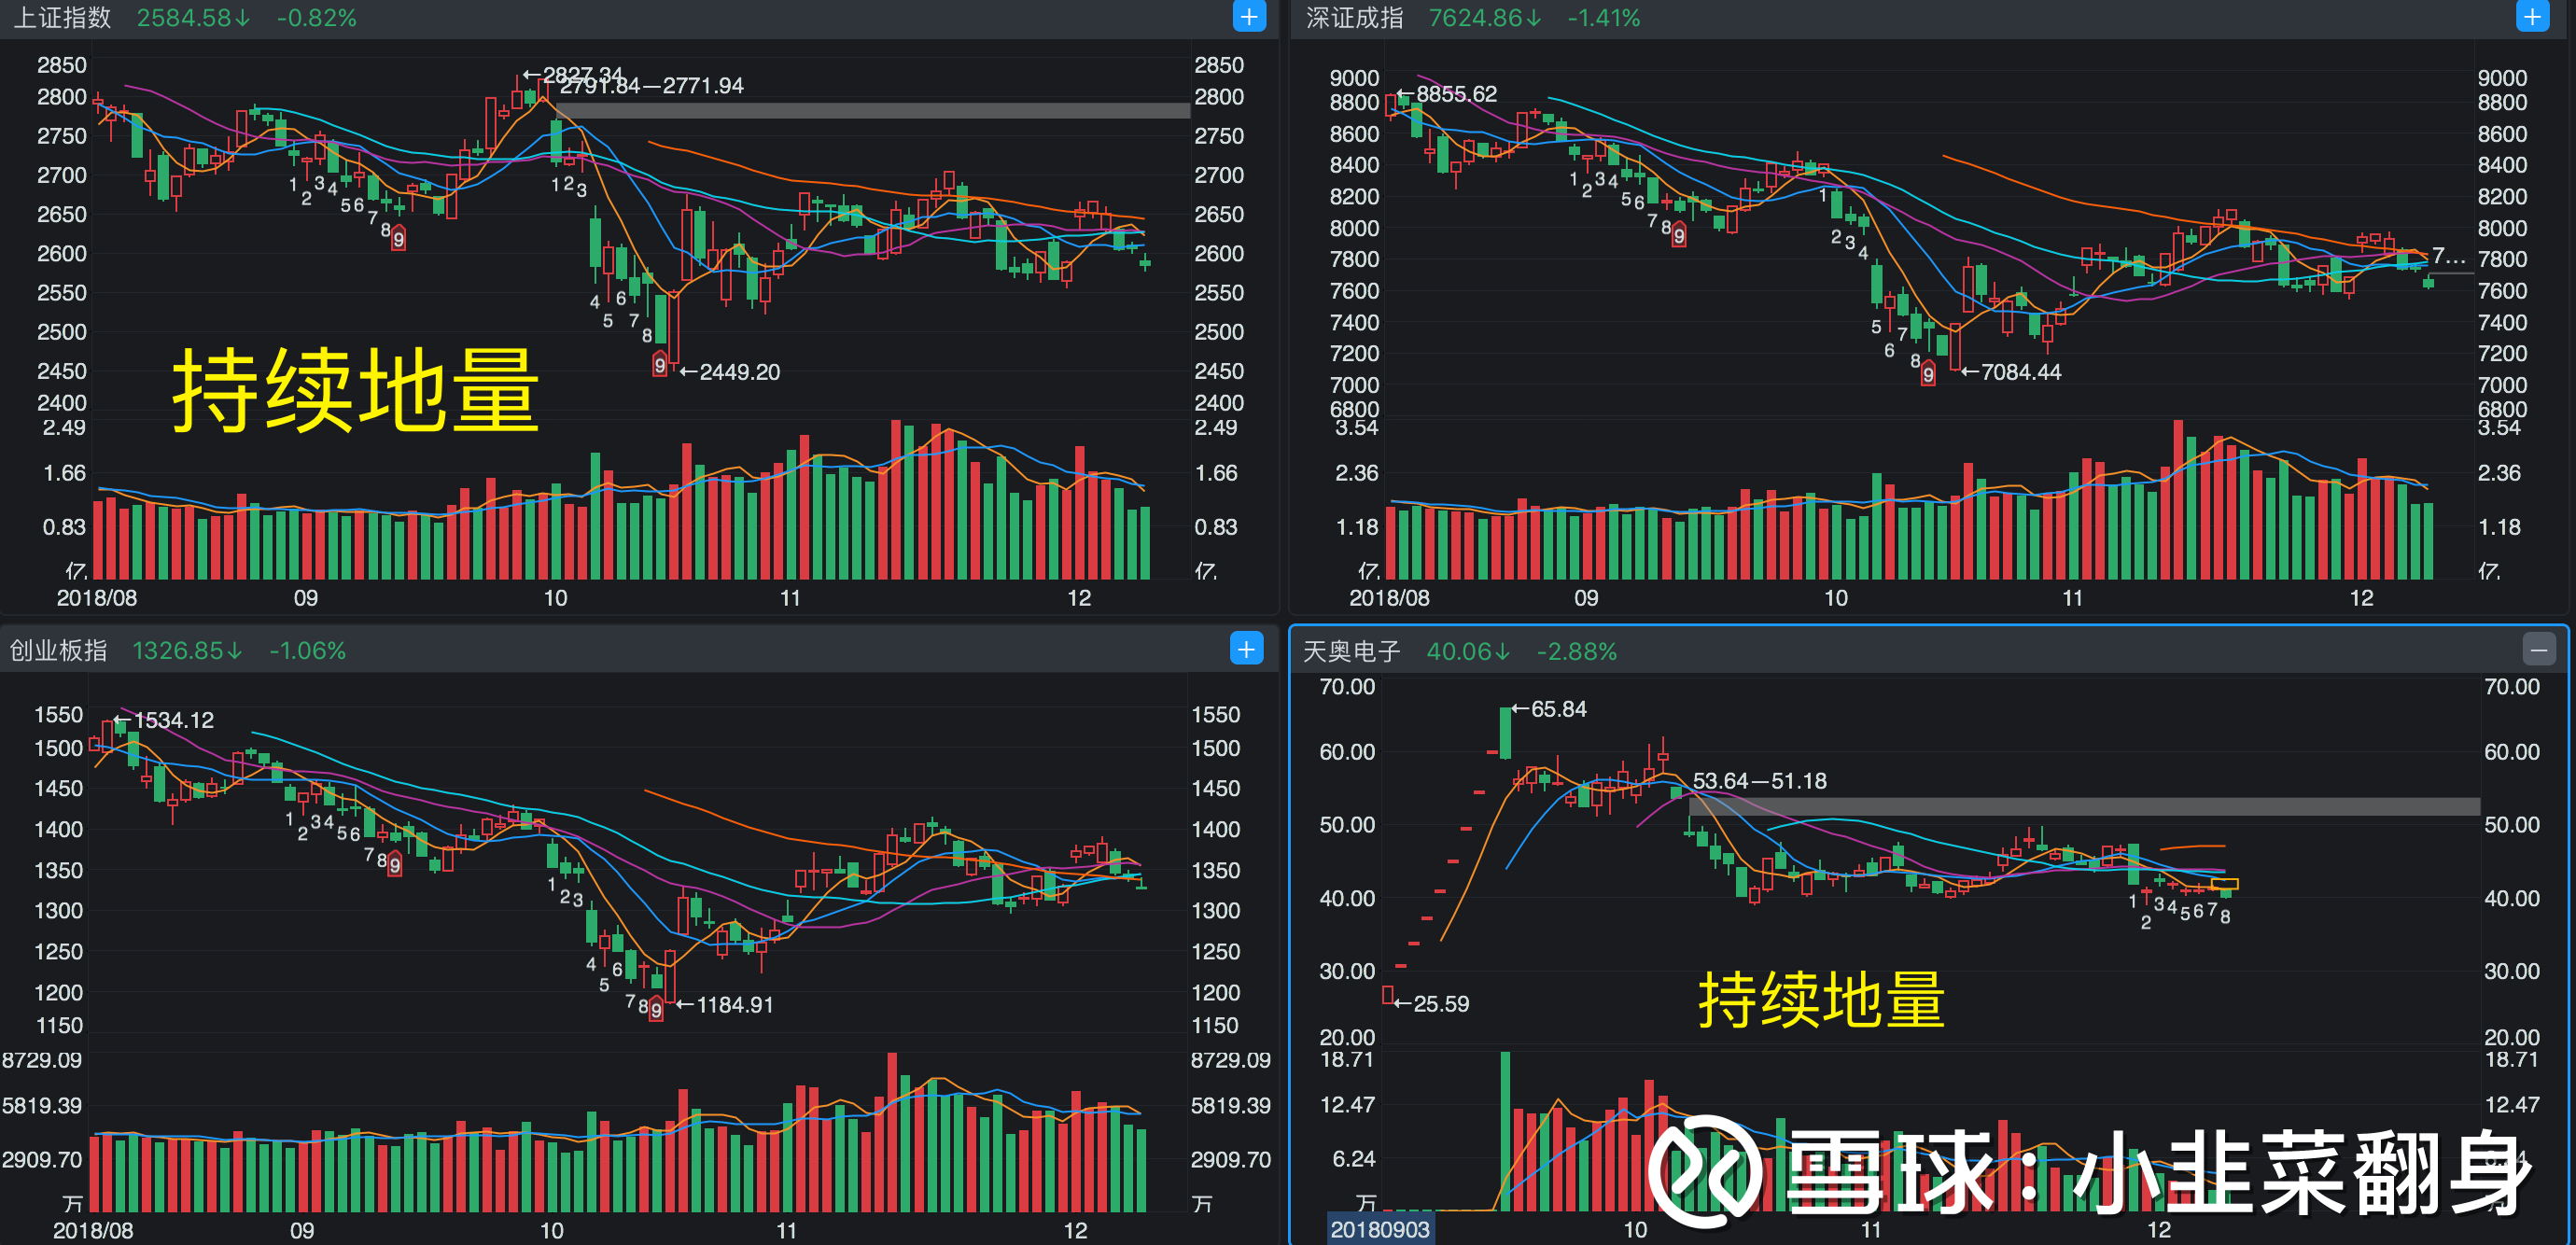Click the 2791.84—2771.94 gap range label
The image size is (2576, 1245).
click(651, 86)
